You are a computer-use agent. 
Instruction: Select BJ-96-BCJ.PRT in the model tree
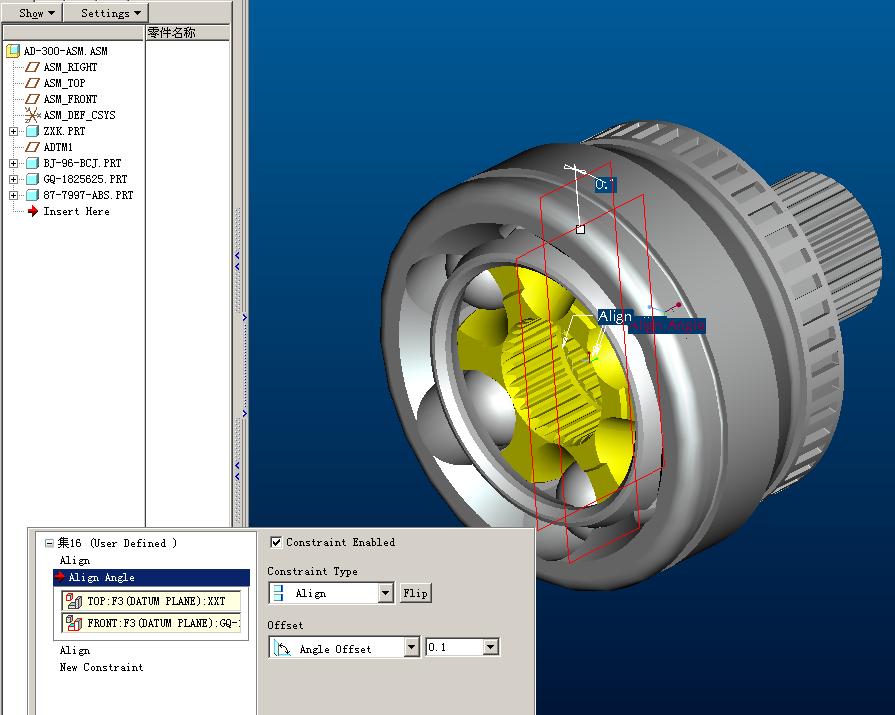(82, 163)
